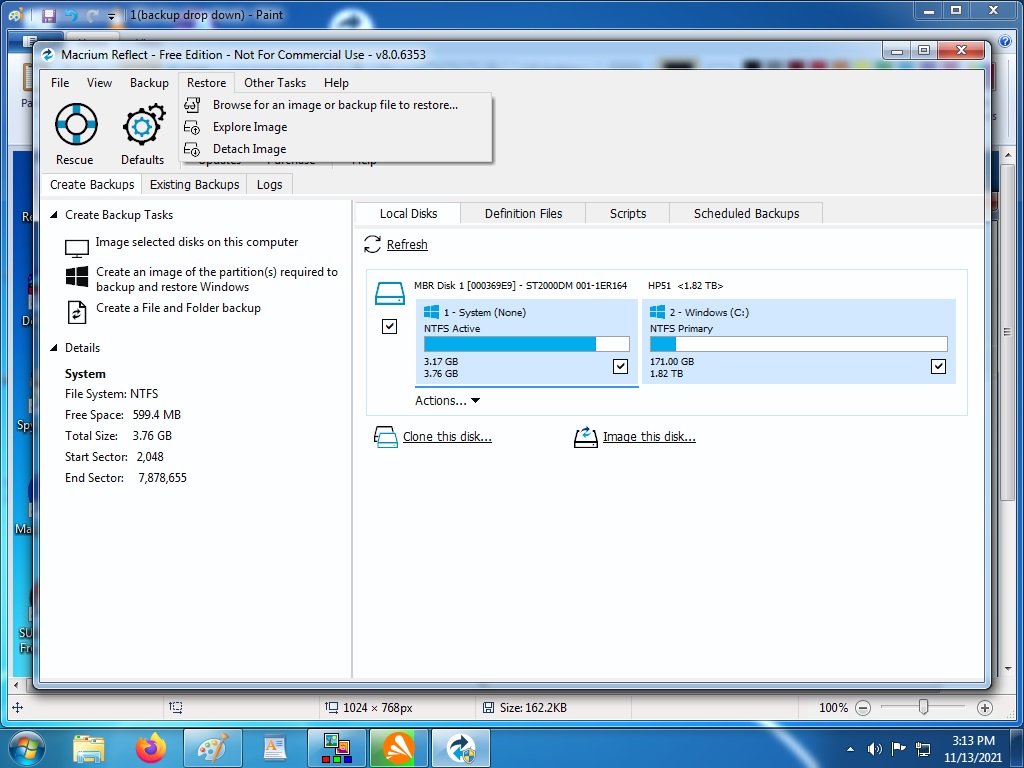Click the Refresh link
This screenshot has height=768, width=1024.
tap(407, 245)
